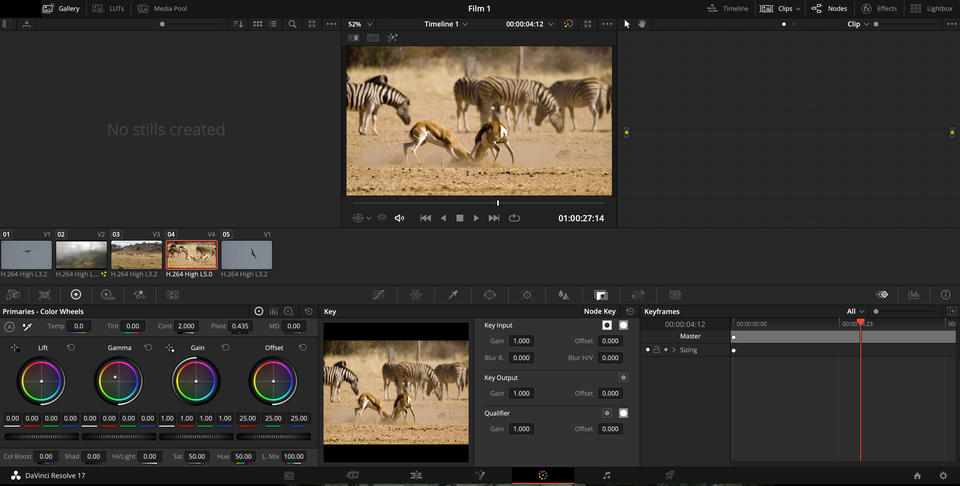Open the 52% viewer zoom dropdown
960x486 pixels.
tap(360, 24)
